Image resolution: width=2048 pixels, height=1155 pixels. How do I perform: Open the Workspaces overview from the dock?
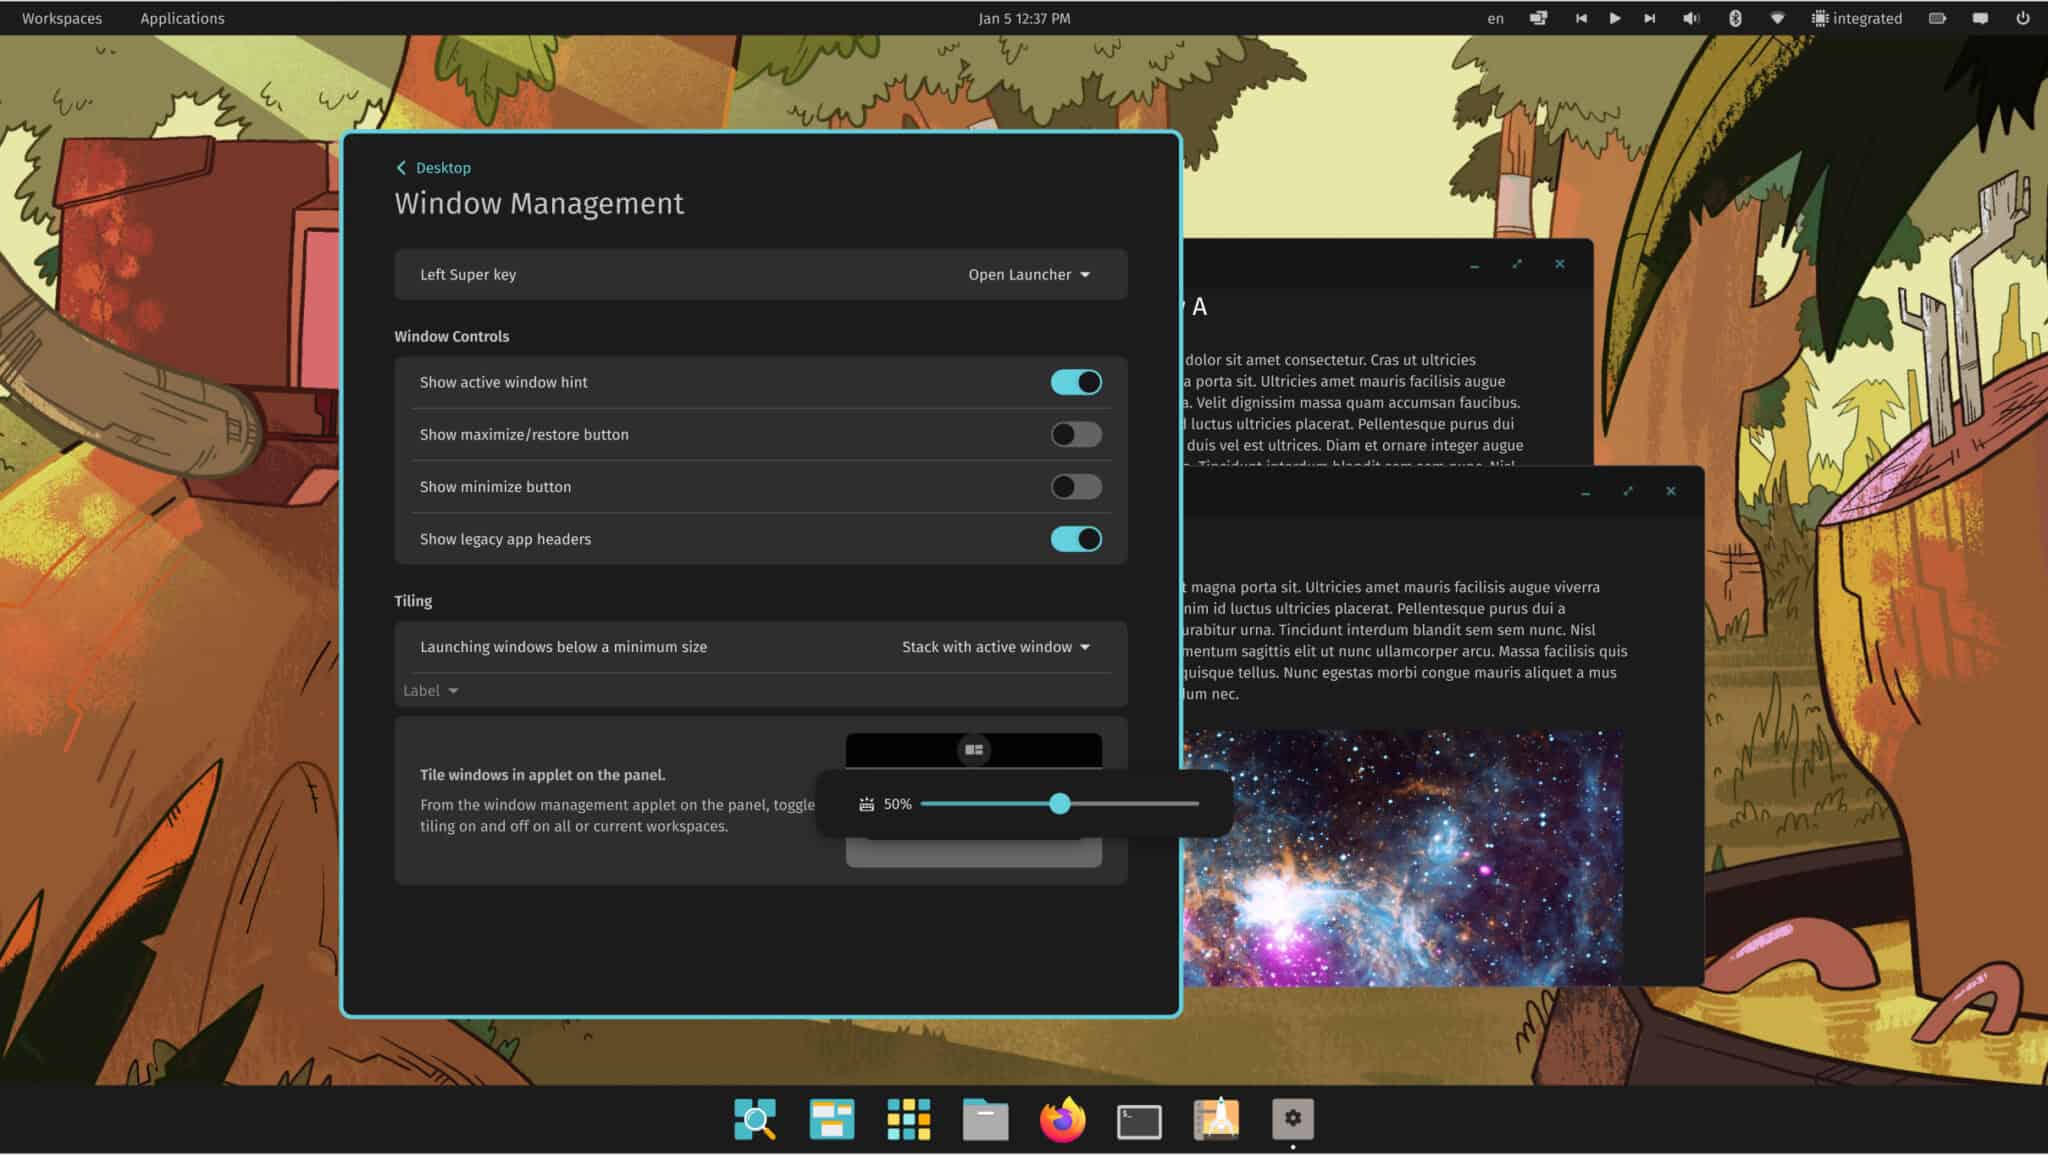point(756,1119)
